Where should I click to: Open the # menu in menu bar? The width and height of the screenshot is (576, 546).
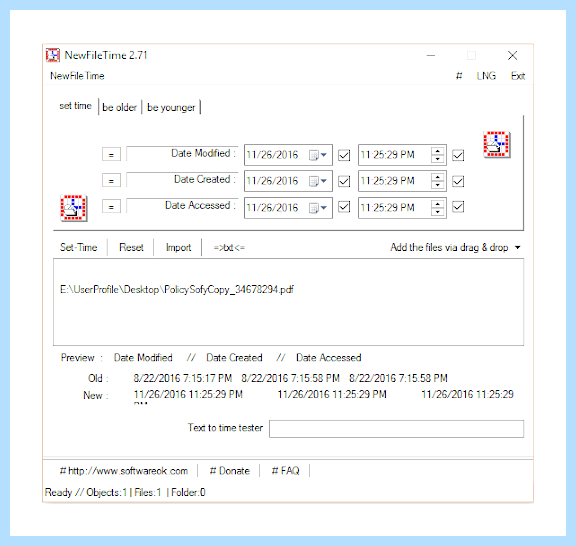(459, 76)
